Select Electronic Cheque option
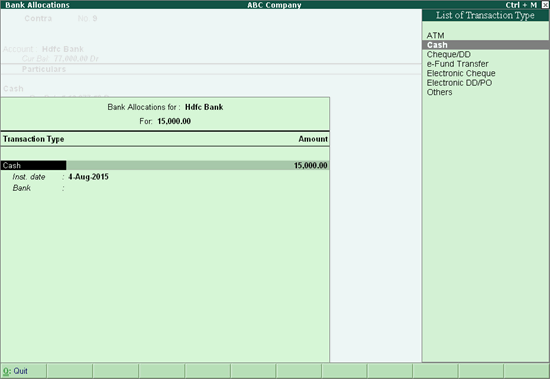550x379 pixels. pyautogui.click(x=461, y=73)
